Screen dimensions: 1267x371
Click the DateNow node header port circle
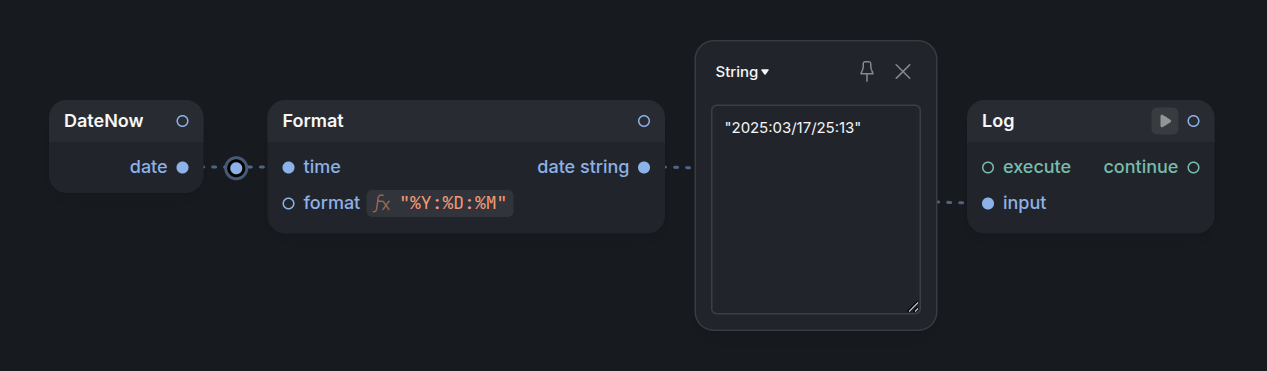tap(182, 121)
